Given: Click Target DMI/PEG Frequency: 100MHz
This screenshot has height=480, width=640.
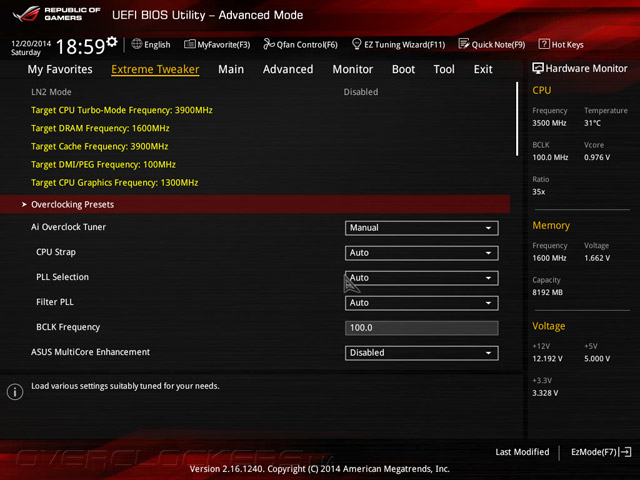Looking at the screenshot, I should click(x=103, y=164).
